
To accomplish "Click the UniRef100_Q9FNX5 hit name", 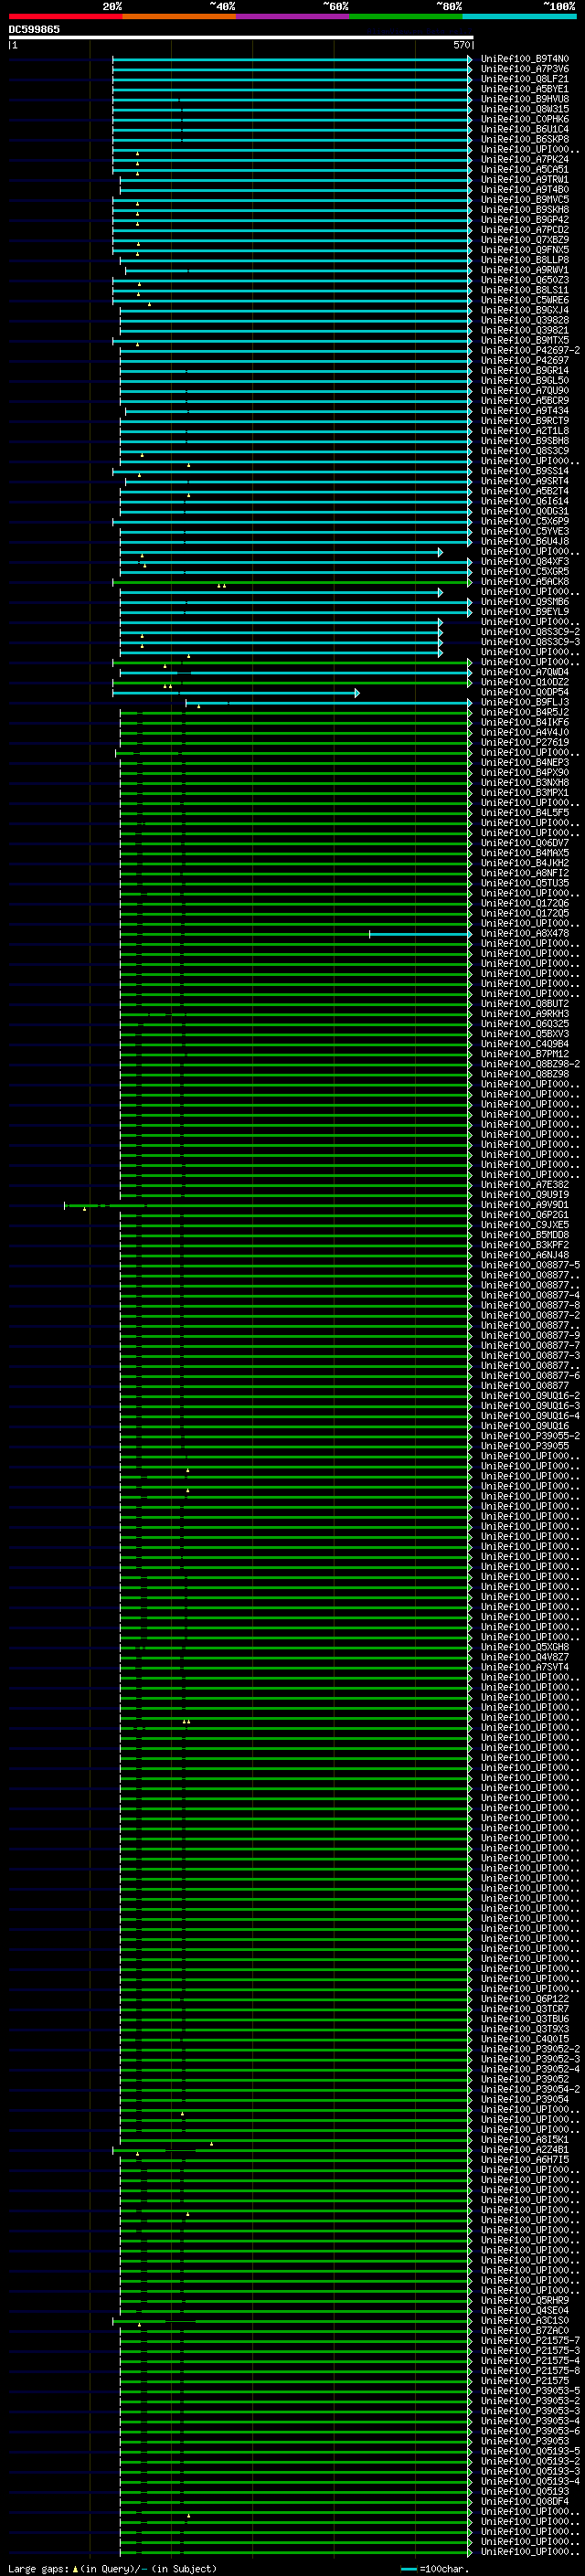I will pyautogui.click(x=525, y=250).
